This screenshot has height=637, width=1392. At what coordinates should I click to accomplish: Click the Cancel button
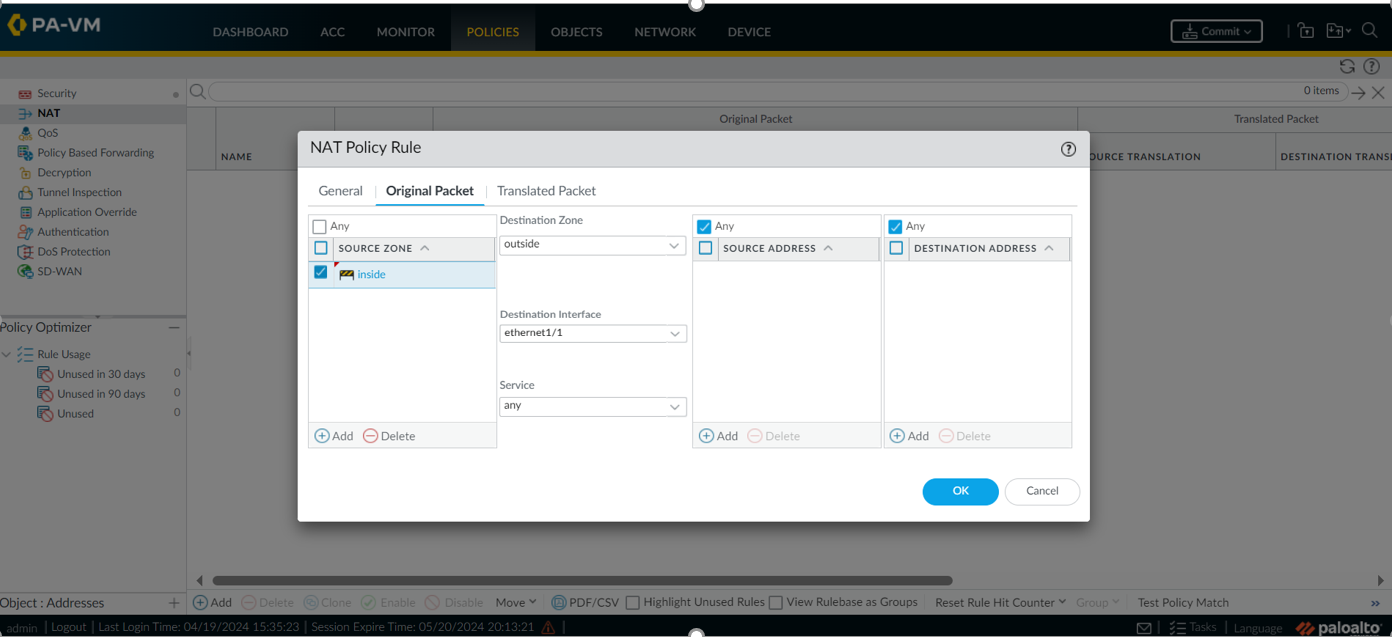(x=1042, y=491)
